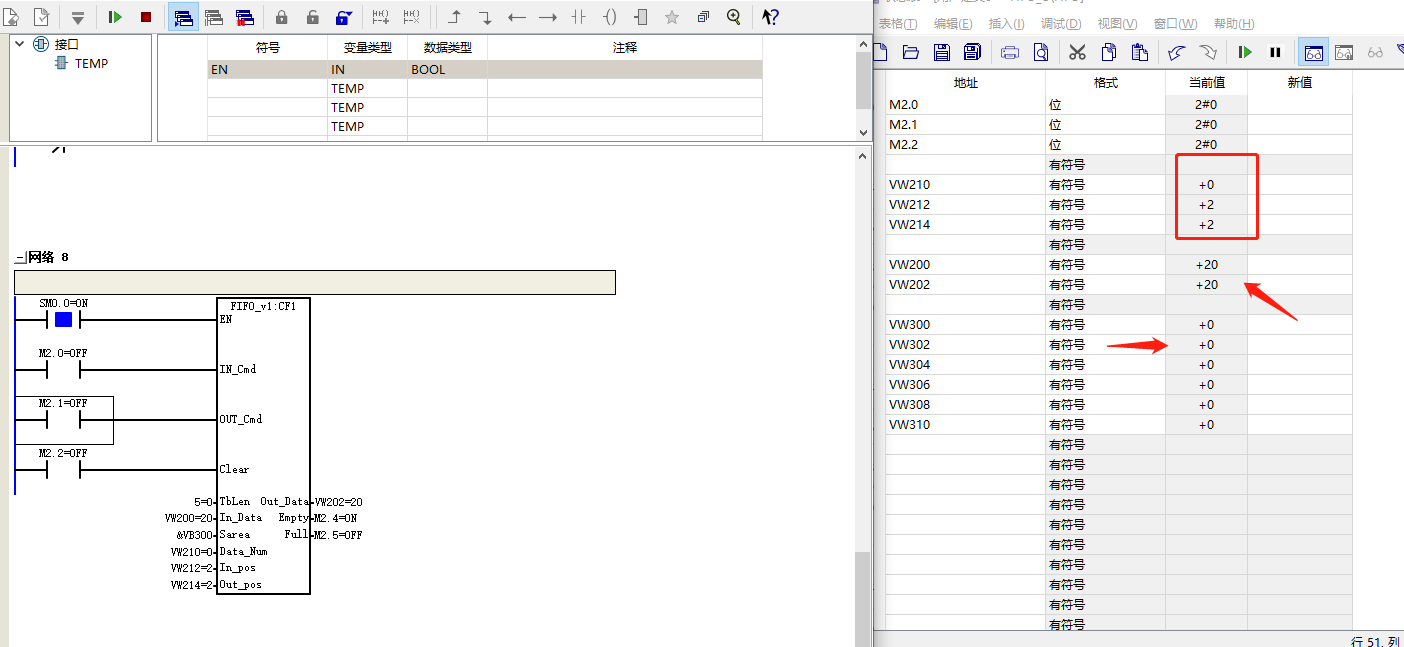Click the VW302 address cell

pos(965,345)
